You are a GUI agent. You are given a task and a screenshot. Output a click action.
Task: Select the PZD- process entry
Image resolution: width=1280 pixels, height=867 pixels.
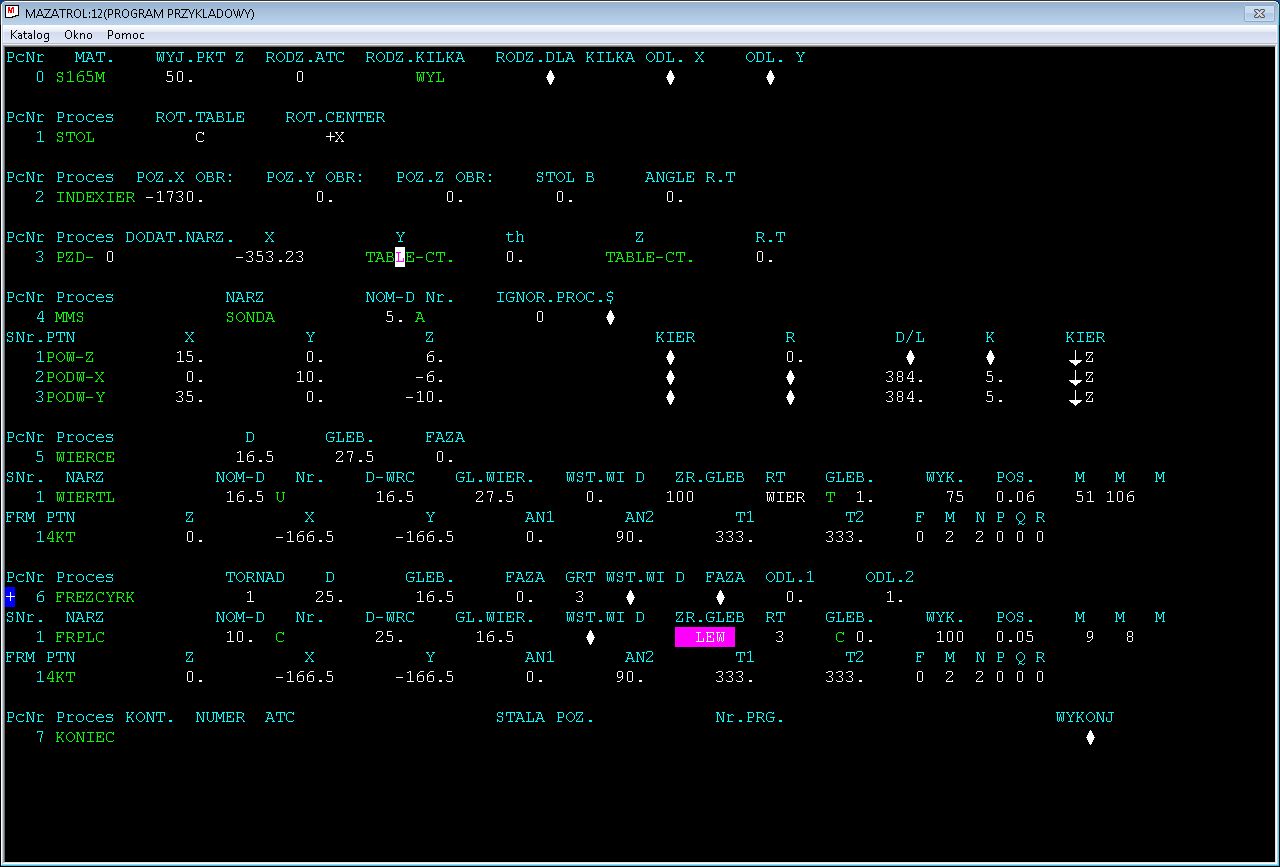pos(75,257)
